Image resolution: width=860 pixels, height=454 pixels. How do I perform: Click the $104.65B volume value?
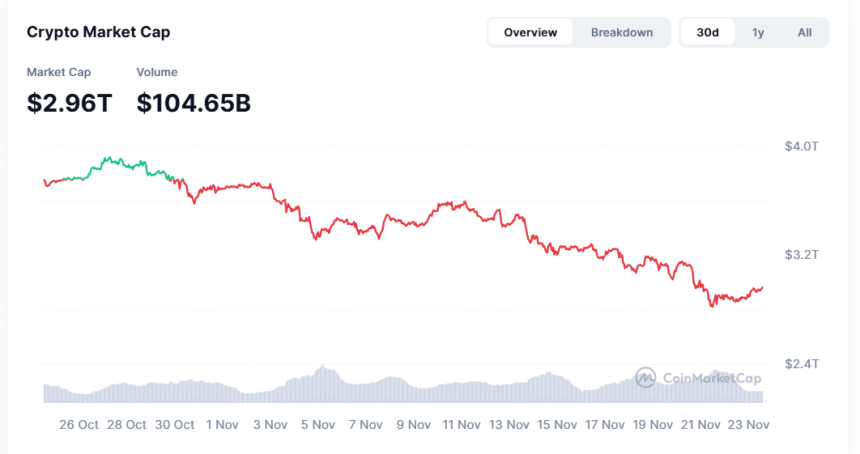click(x=194, y=101)
